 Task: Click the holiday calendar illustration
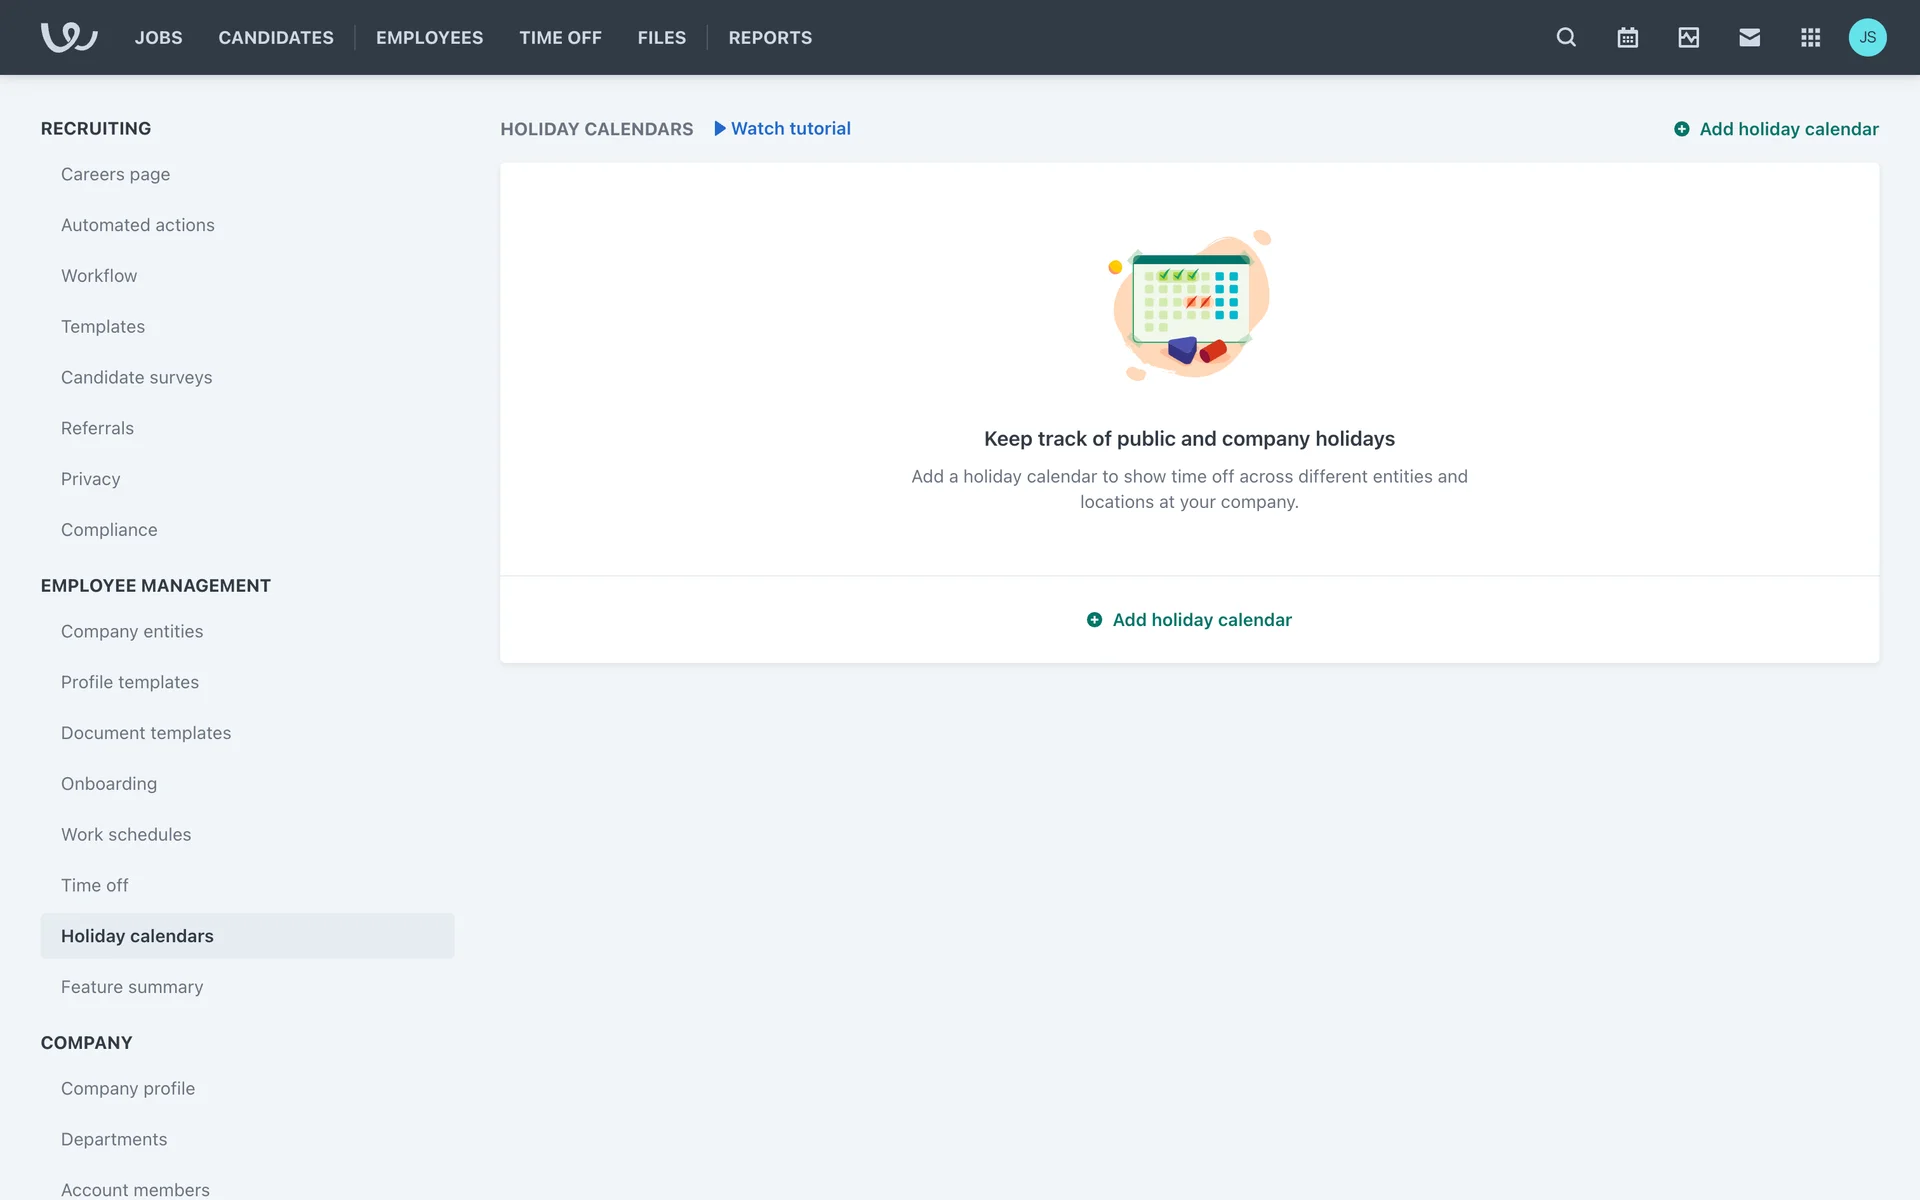[x=1189, y=305]
